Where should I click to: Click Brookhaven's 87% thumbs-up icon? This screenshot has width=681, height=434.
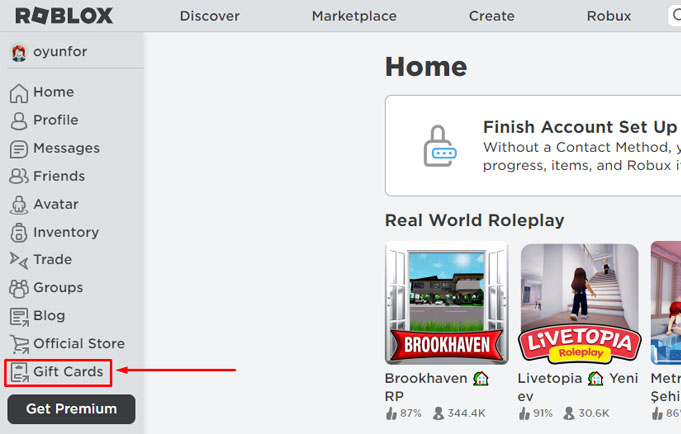click(x=391, y=413)
